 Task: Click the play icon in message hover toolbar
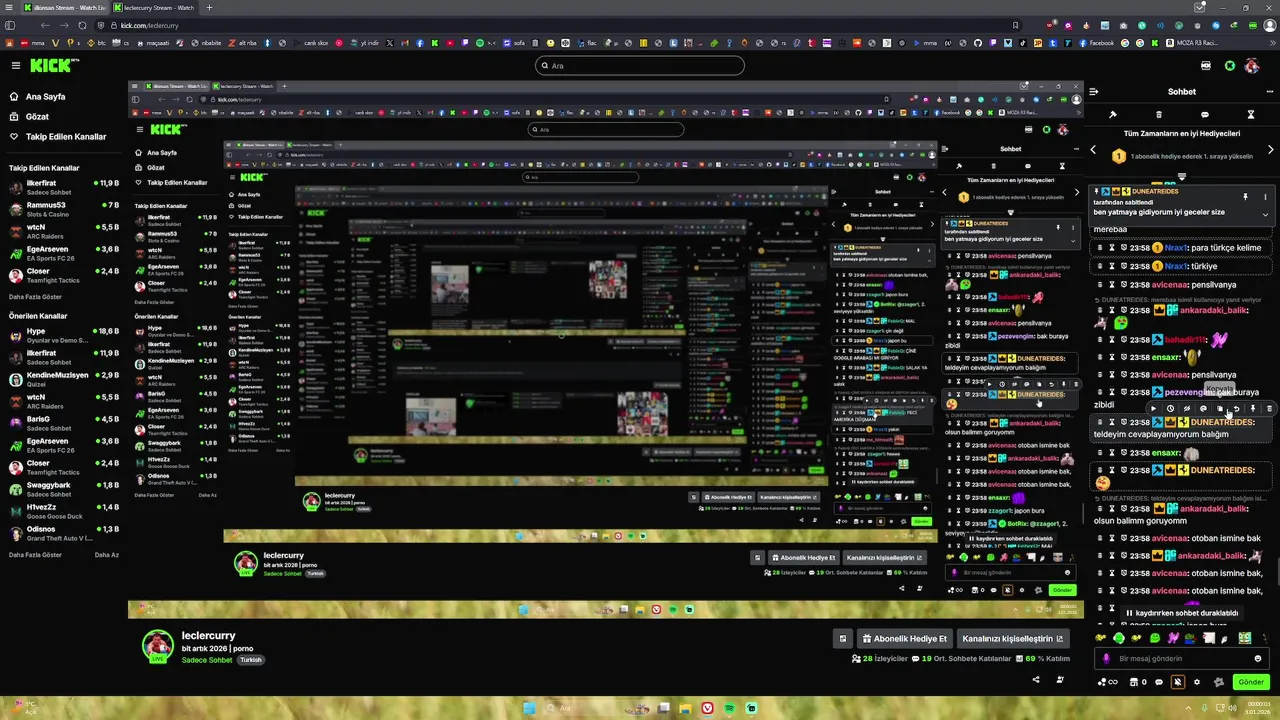[1153, 408]
